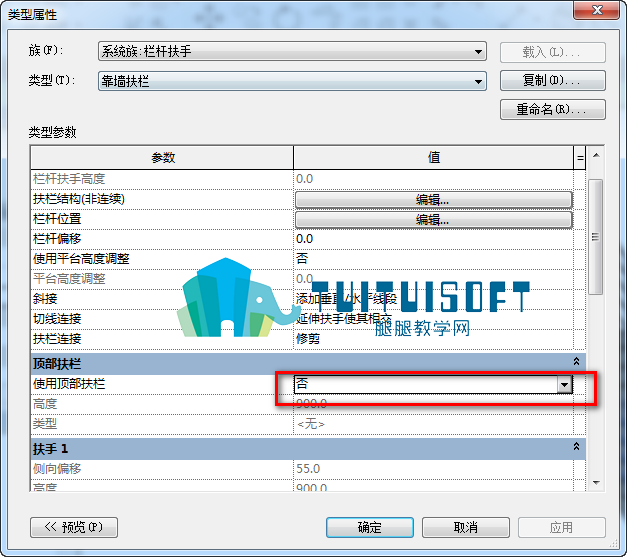Click the 参数 column header

(162, 158)
